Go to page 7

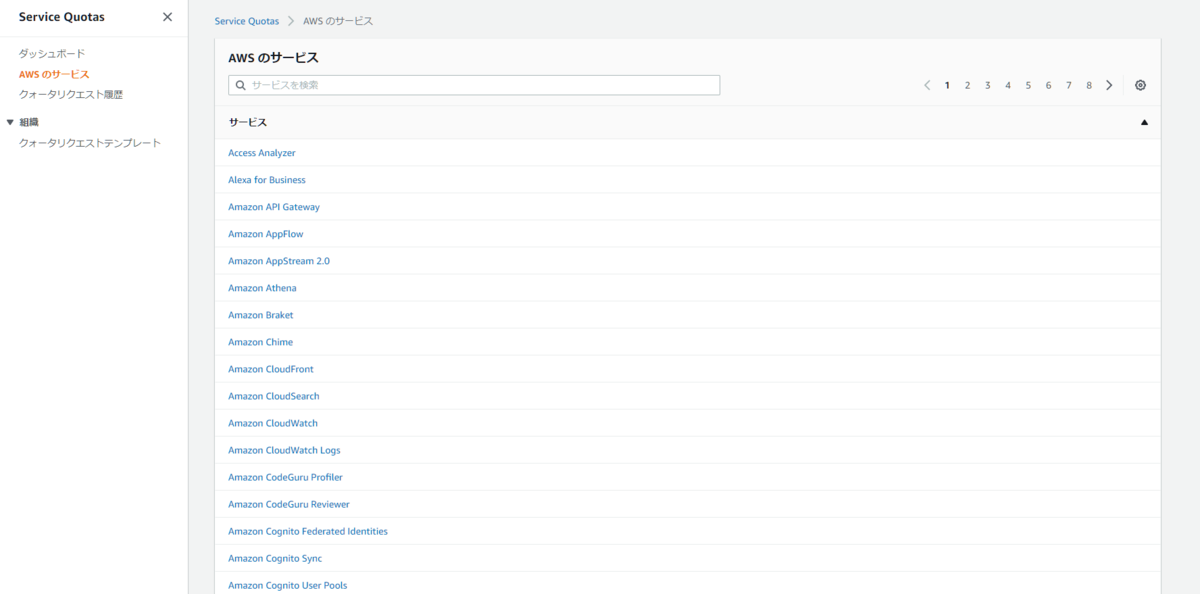[1069, 85]
